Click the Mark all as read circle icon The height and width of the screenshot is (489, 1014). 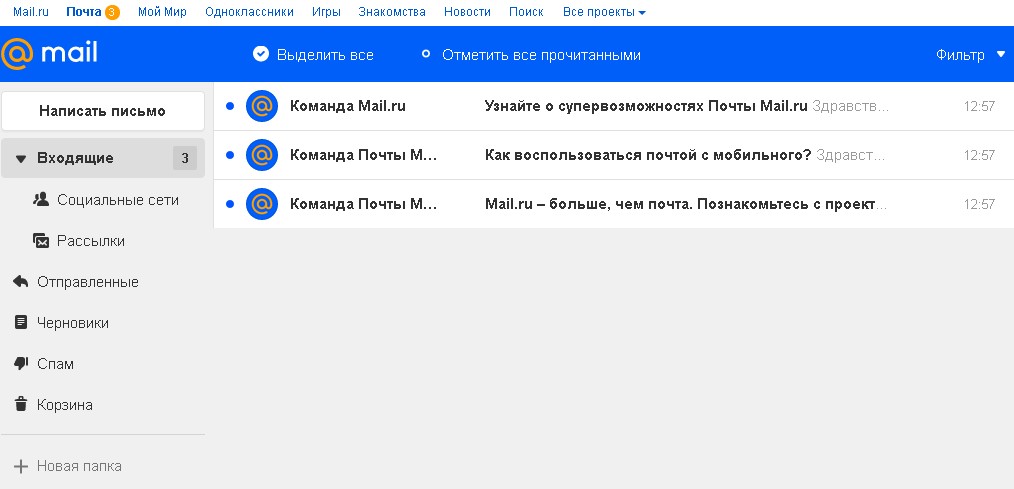(426, 54)
